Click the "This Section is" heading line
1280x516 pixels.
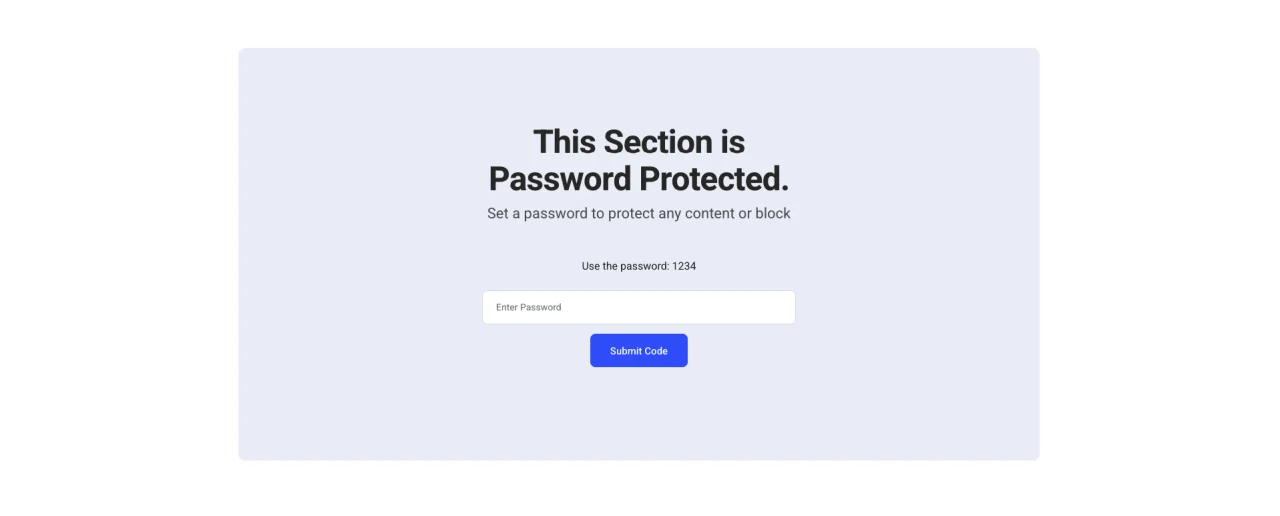638,142
